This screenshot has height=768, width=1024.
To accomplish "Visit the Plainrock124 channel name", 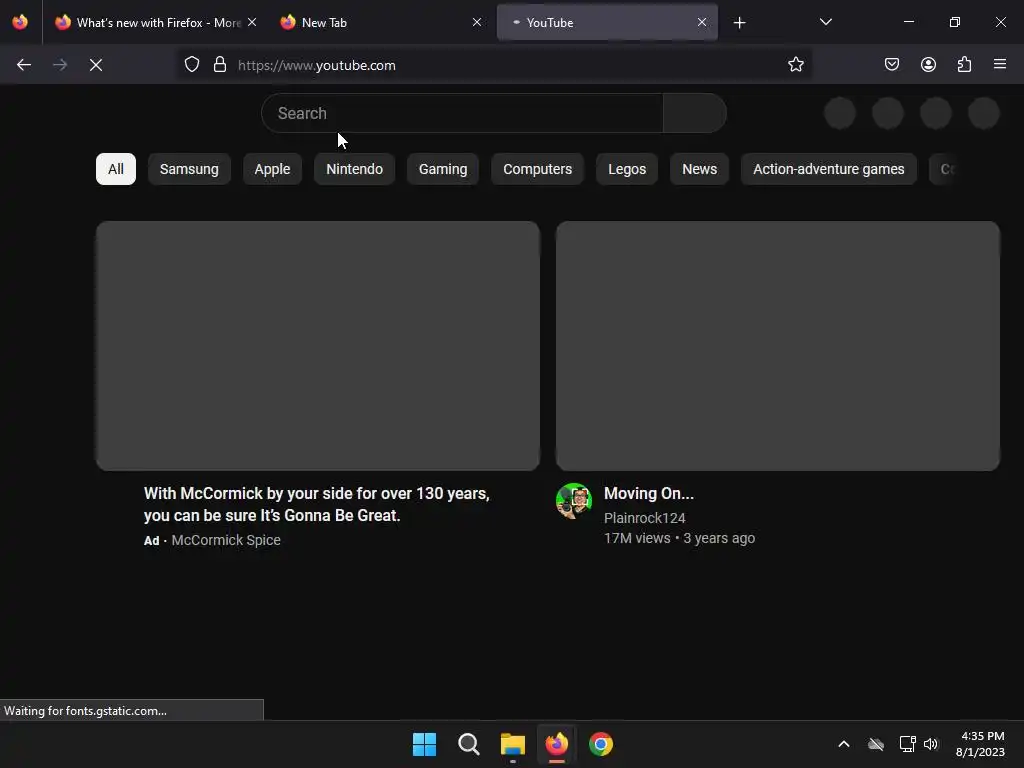I will [x=645, y=518].
